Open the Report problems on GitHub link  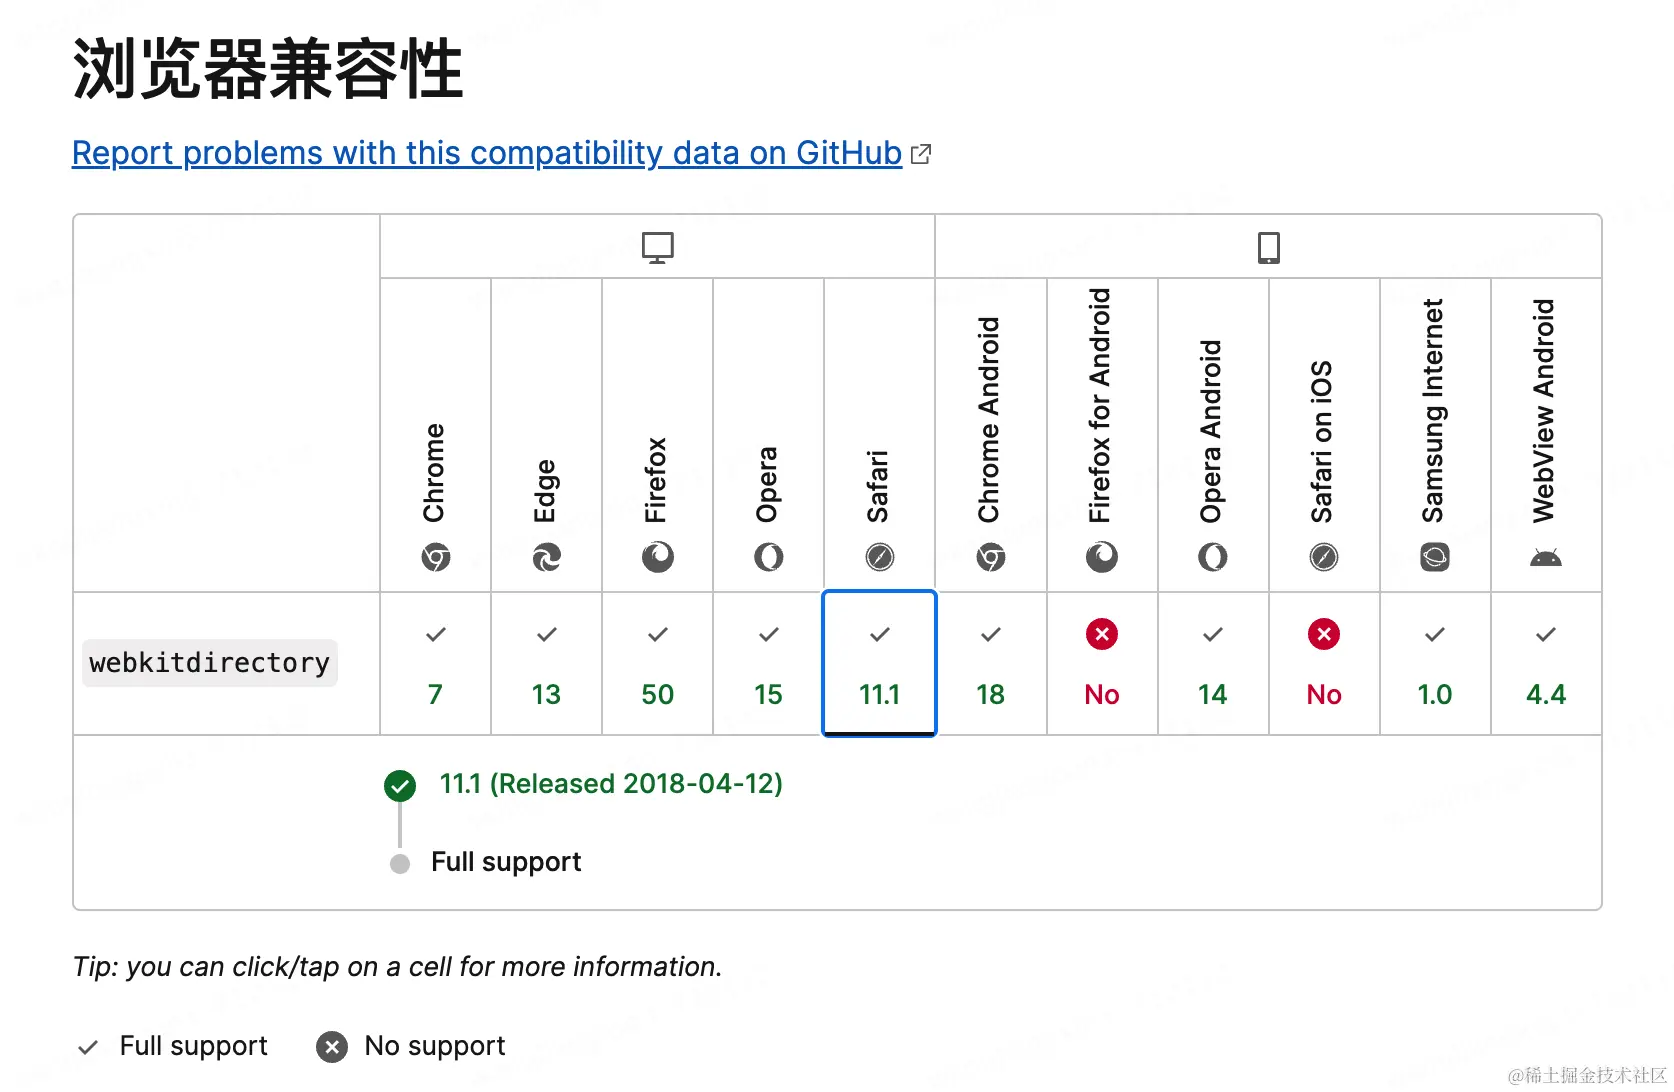point(487,153)
